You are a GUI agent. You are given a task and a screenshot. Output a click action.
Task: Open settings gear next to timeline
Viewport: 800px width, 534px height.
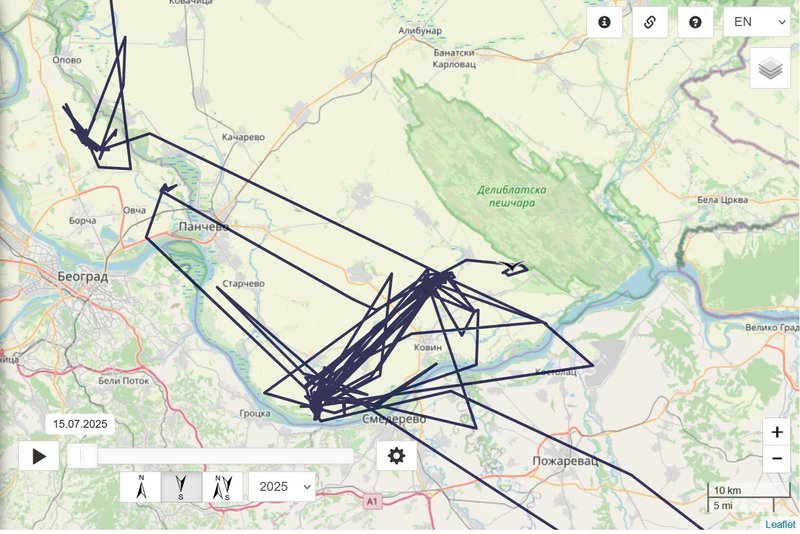pyautogui.click(x=396, y=455)
